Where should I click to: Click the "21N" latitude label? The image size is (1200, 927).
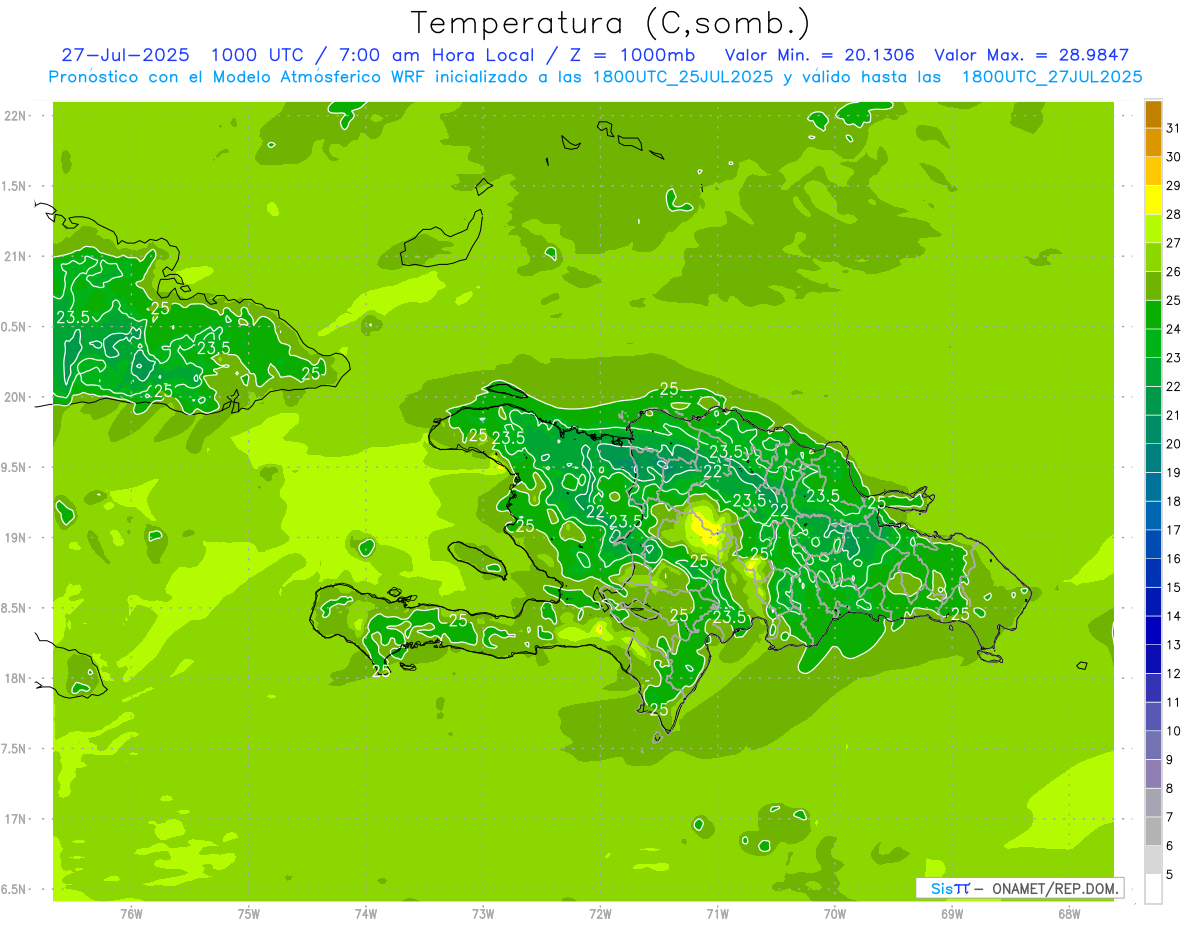tap(15, 256)
